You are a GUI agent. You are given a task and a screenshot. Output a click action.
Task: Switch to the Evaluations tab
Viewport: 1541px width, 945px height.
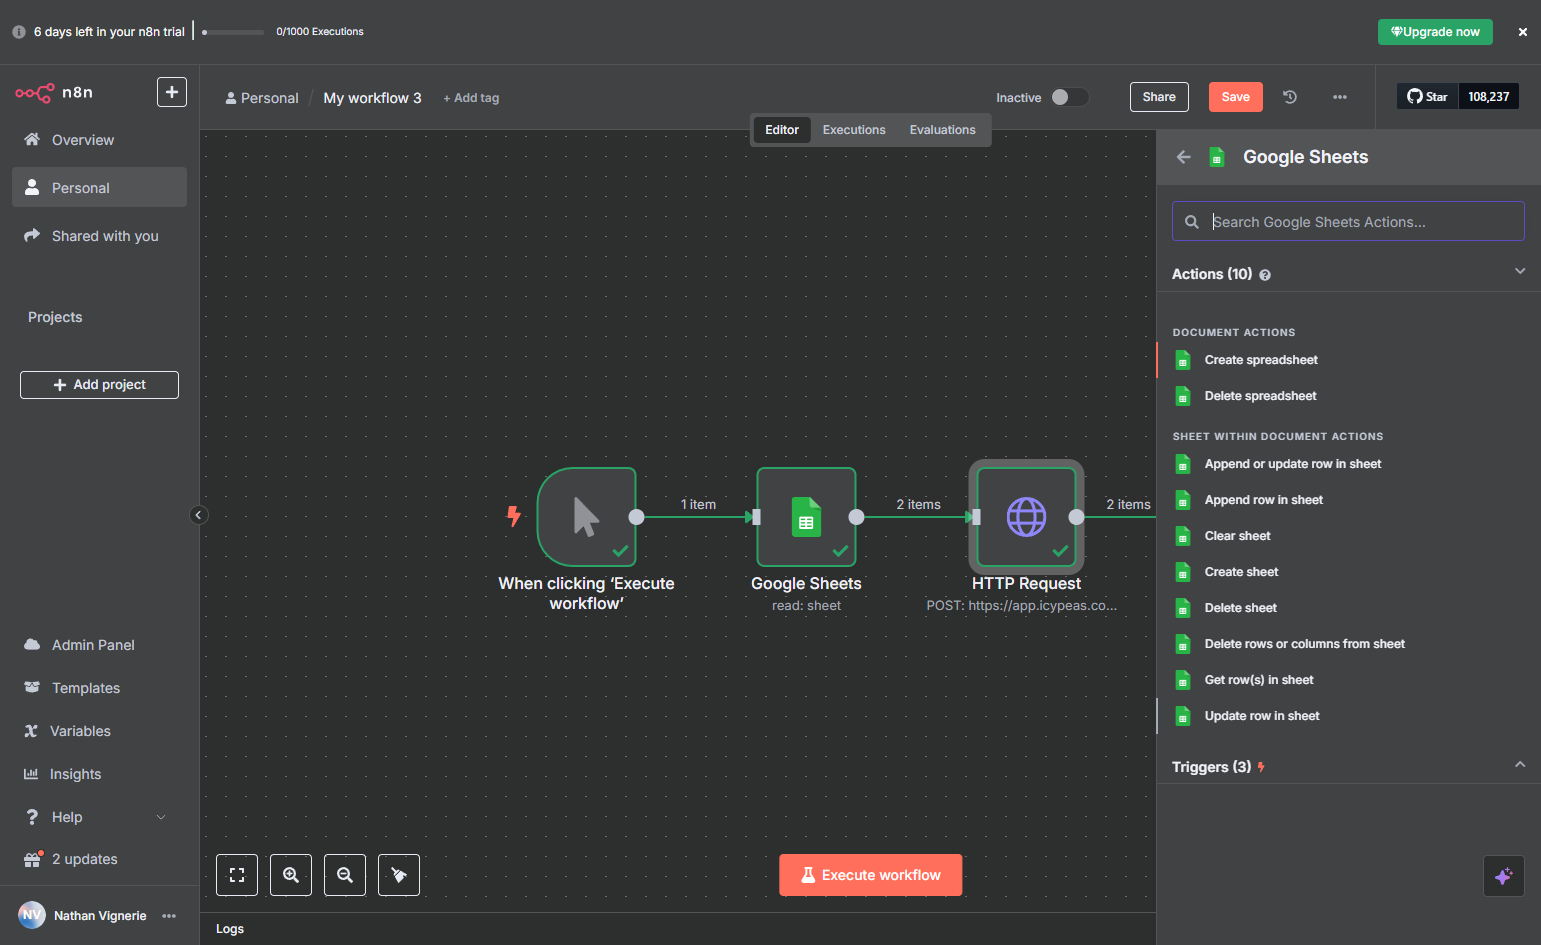point(942,130)
